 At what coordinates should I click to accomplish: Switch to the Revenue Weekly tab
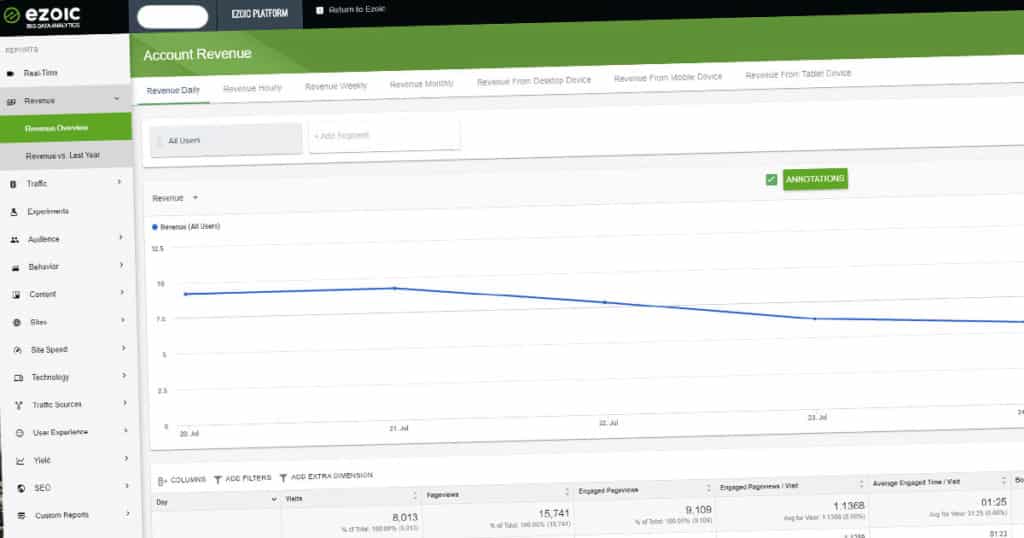pyautogui.click(x=336, y=86)
